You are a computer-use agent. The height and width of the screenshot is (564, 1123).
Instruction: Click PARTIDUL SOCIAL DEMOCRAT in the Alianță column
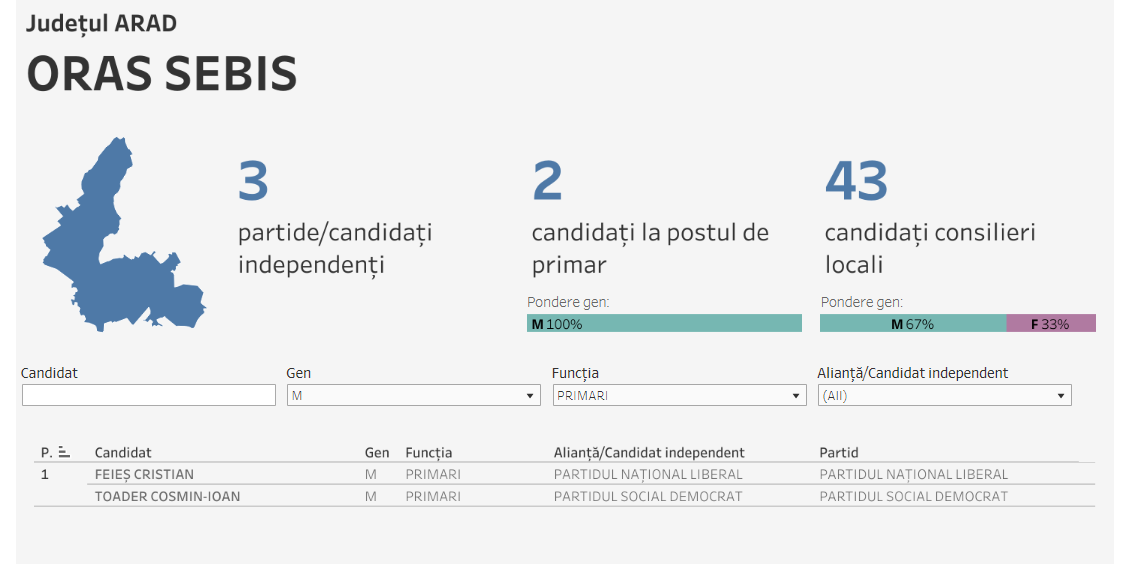(x=648, y=497)
